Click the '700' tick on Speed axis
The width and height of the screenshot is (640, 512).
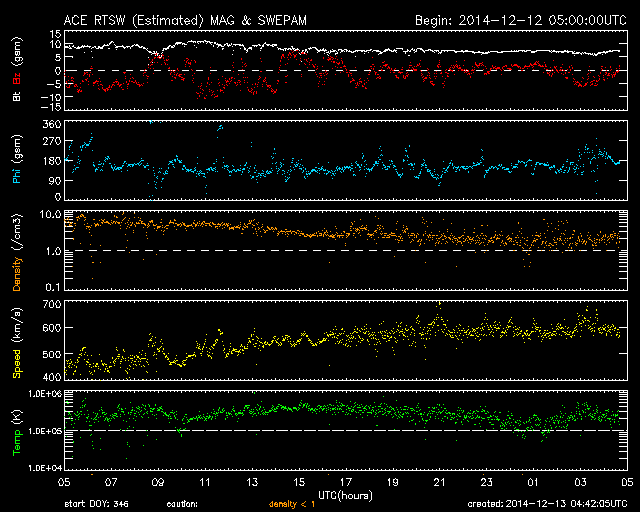click(x=52, y=304)
